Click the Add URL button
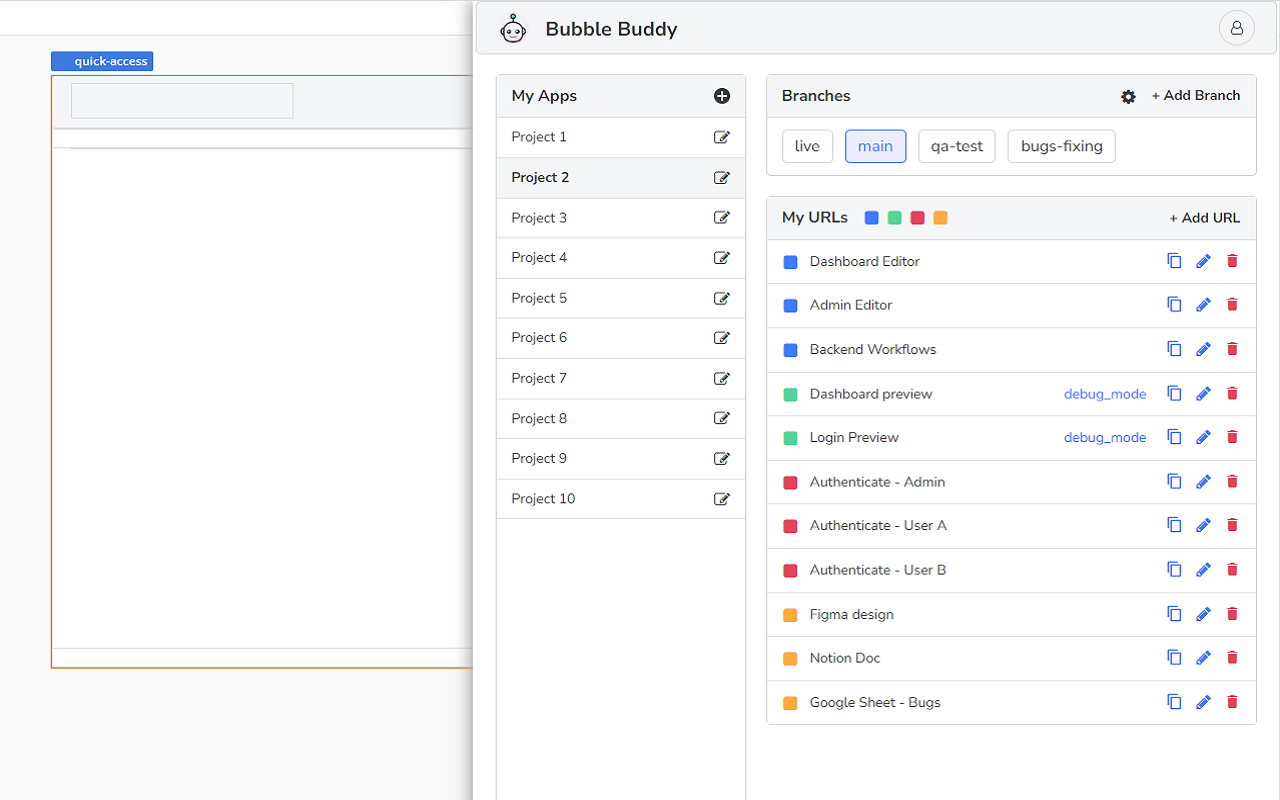This screenshot has height=800, width=1280. tap(1204, 218)
